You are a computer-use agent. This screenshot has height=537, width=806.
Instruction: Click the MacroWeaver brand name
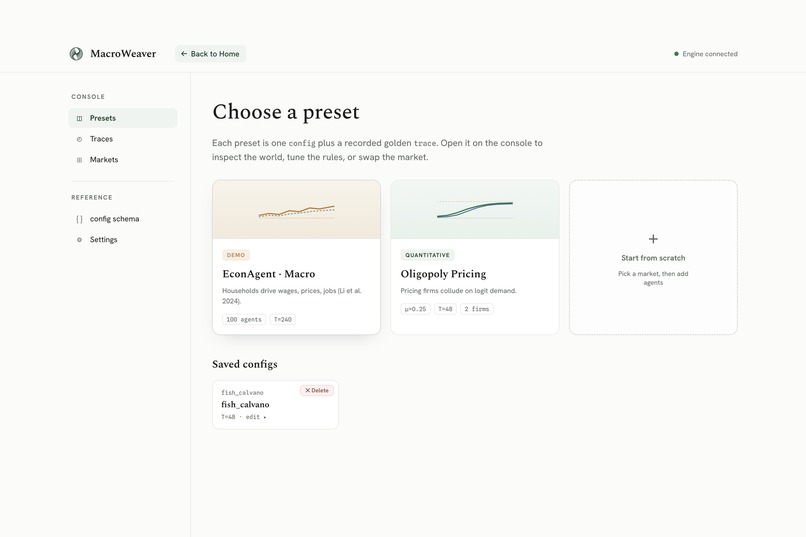(x=123, y=53)
